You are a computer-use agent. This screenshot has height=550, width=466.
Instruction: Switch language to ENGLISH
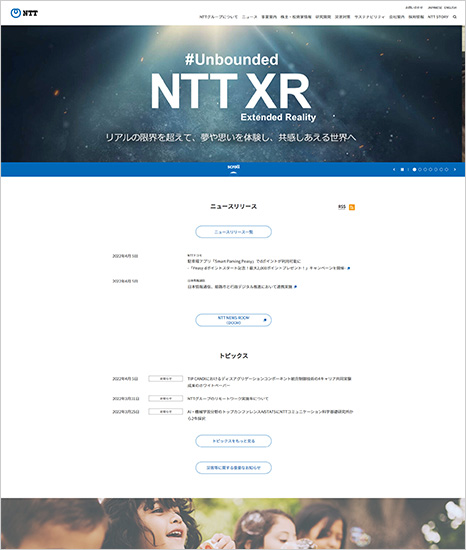[451, 7]
